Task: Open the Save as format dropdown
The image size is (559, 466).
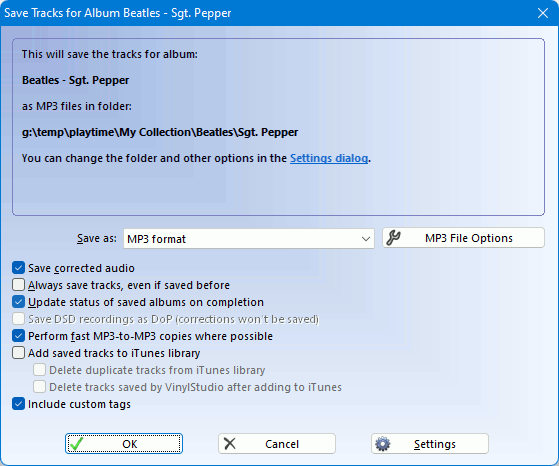Action: (249, 239)
